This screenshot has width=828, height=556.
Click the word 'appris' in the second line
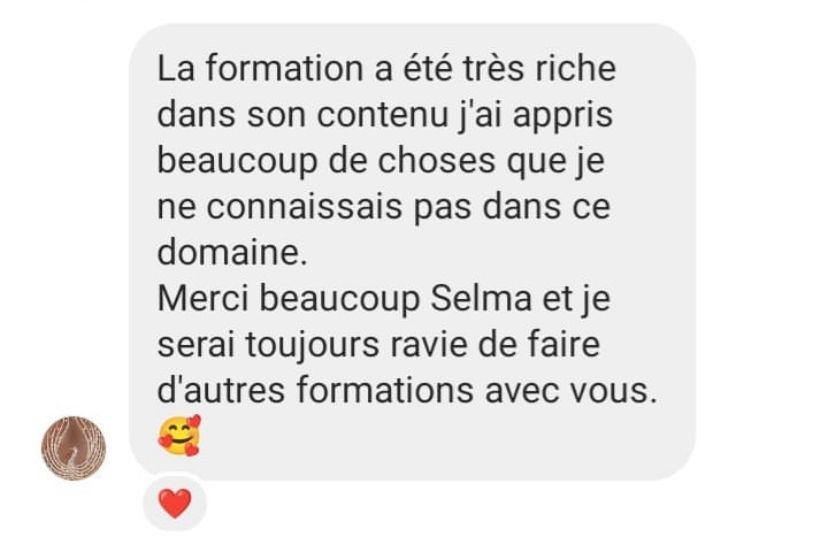(x=563, y=116)
